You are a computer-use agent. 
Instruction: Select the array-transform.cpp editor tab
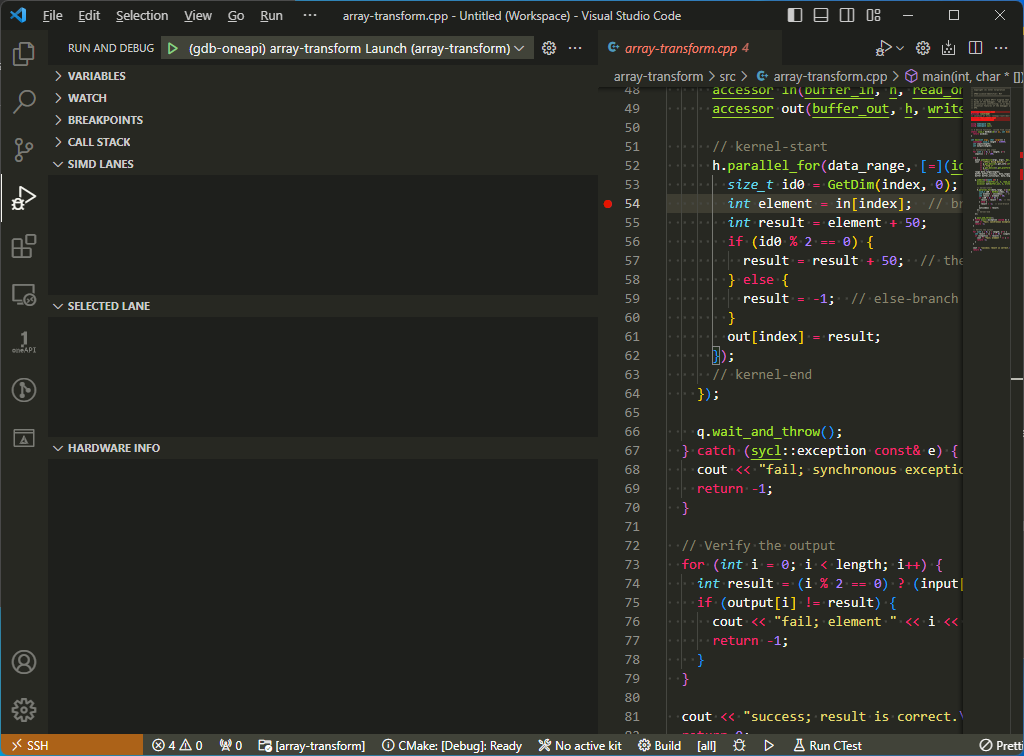click(x=678, y=48)
